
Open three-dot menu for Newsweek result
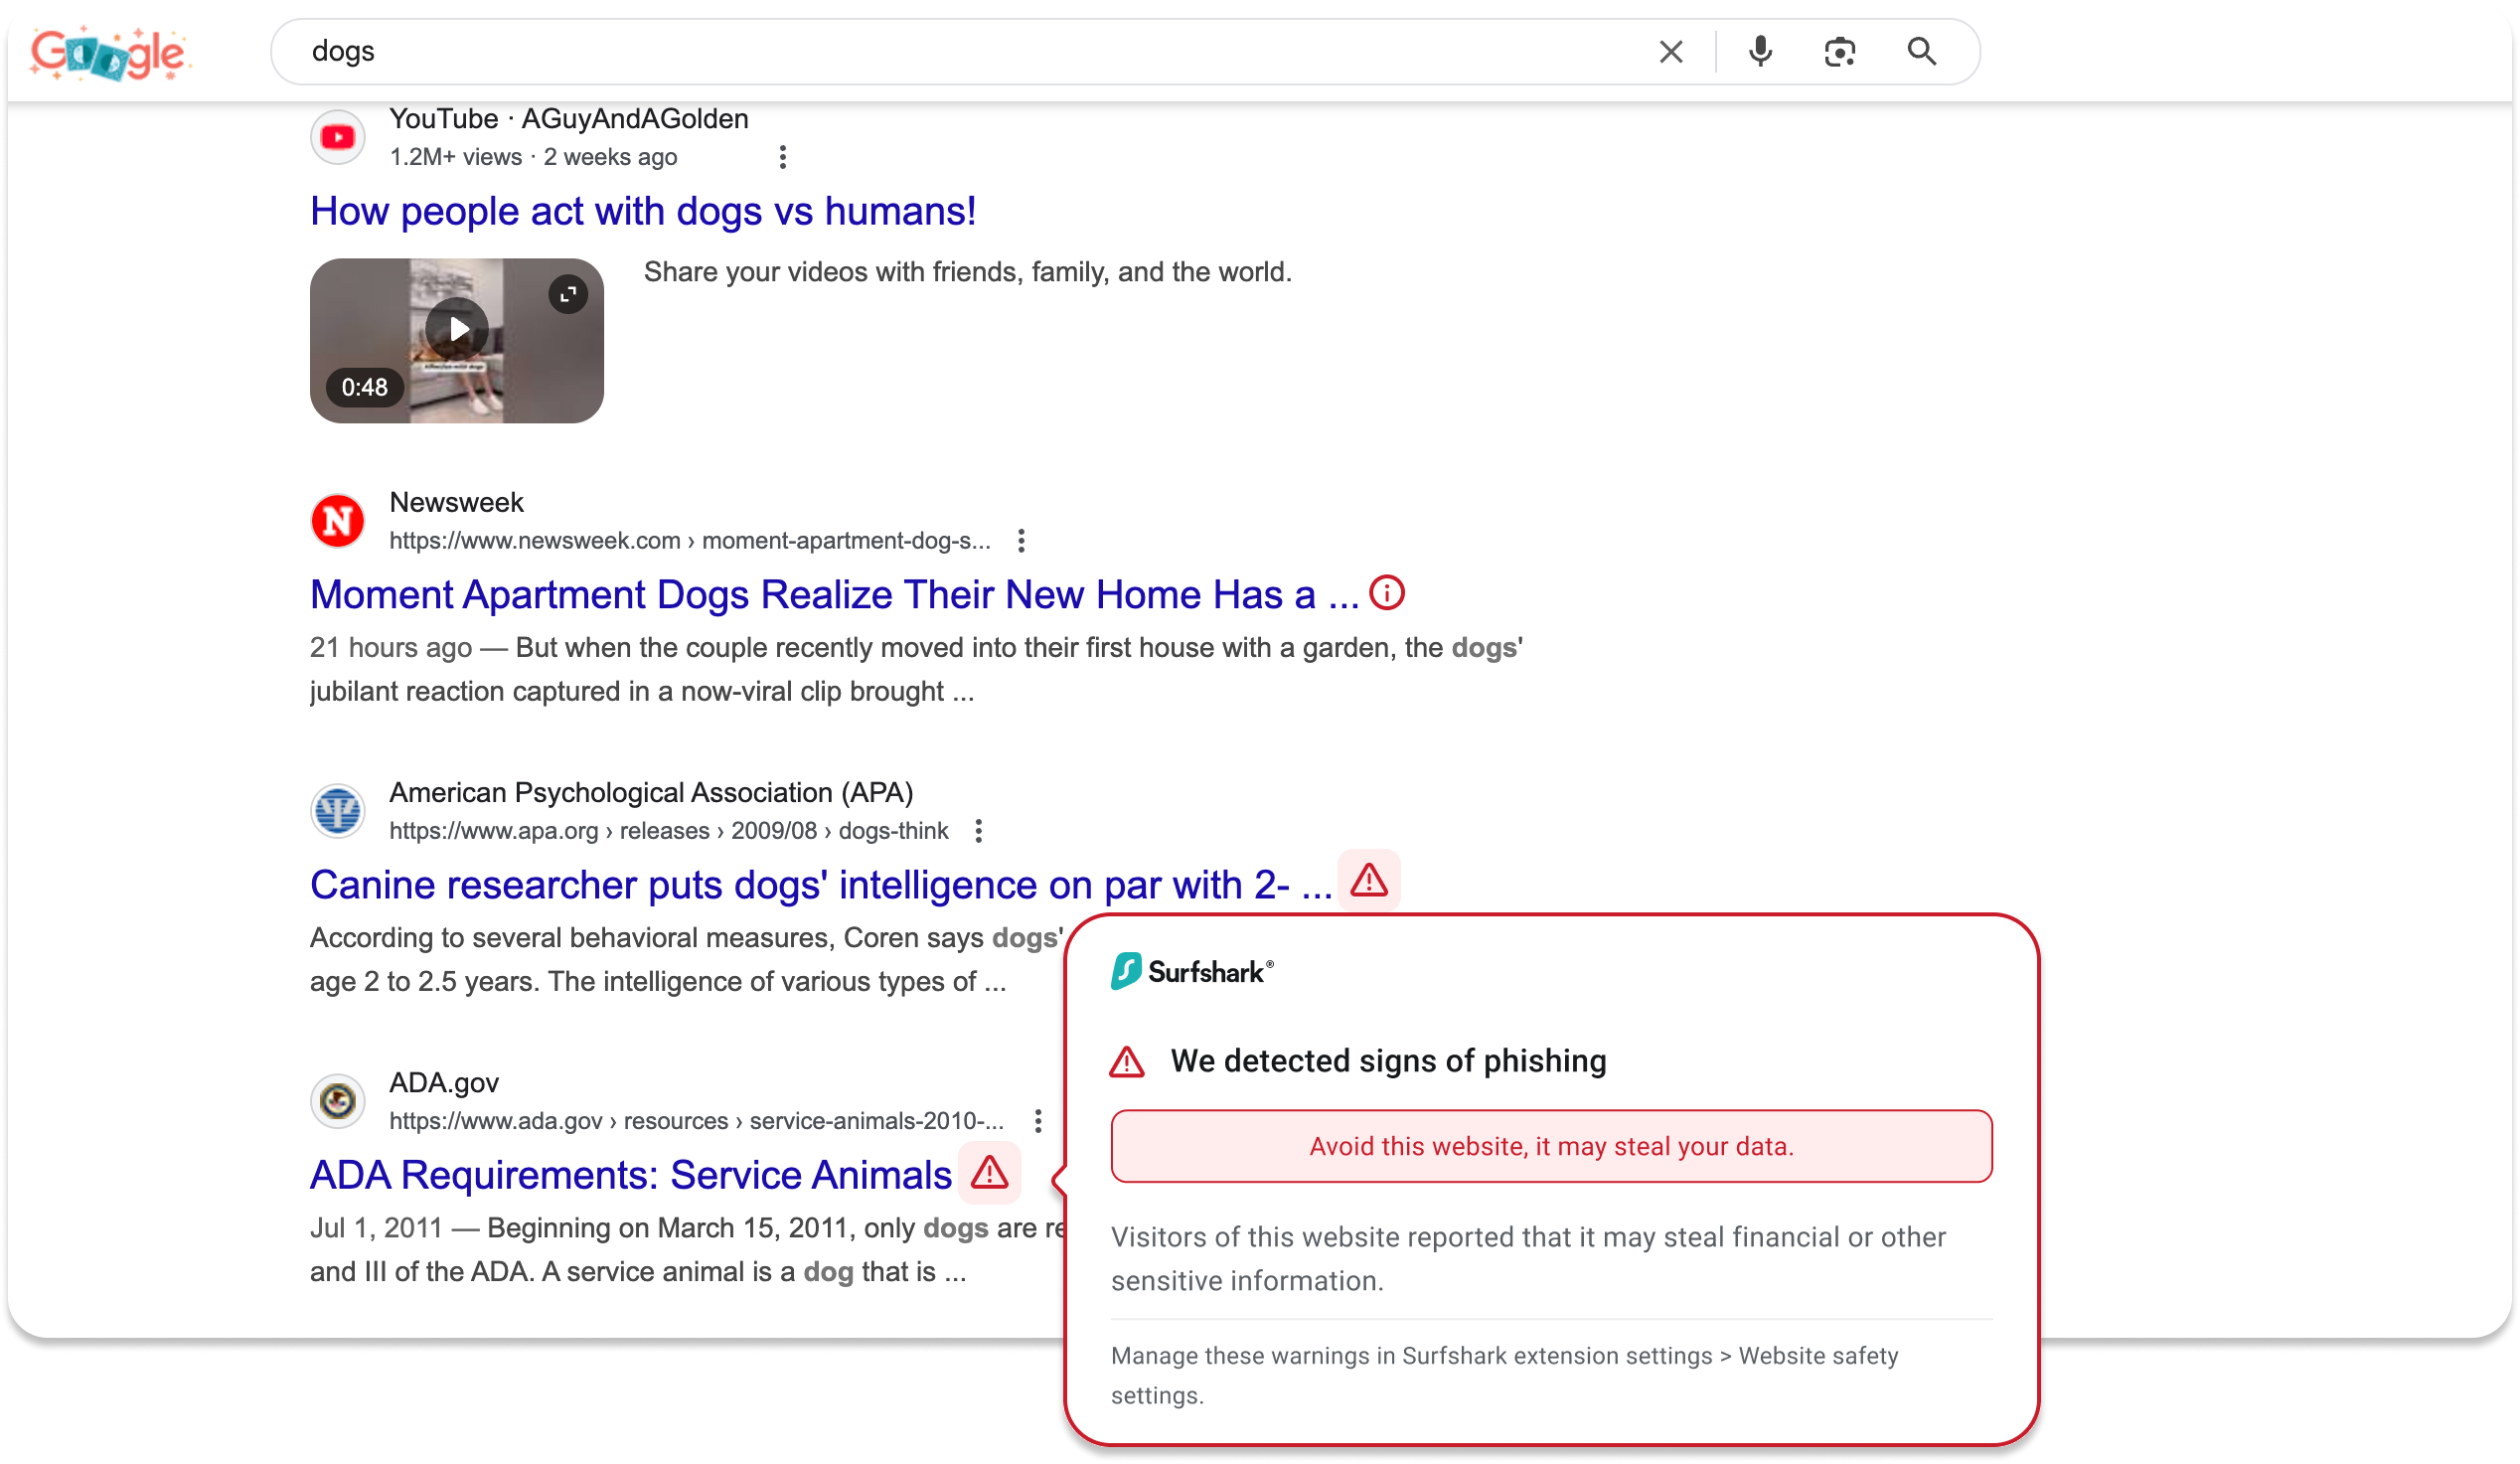pyautogui.click(x=1021, y=541)
